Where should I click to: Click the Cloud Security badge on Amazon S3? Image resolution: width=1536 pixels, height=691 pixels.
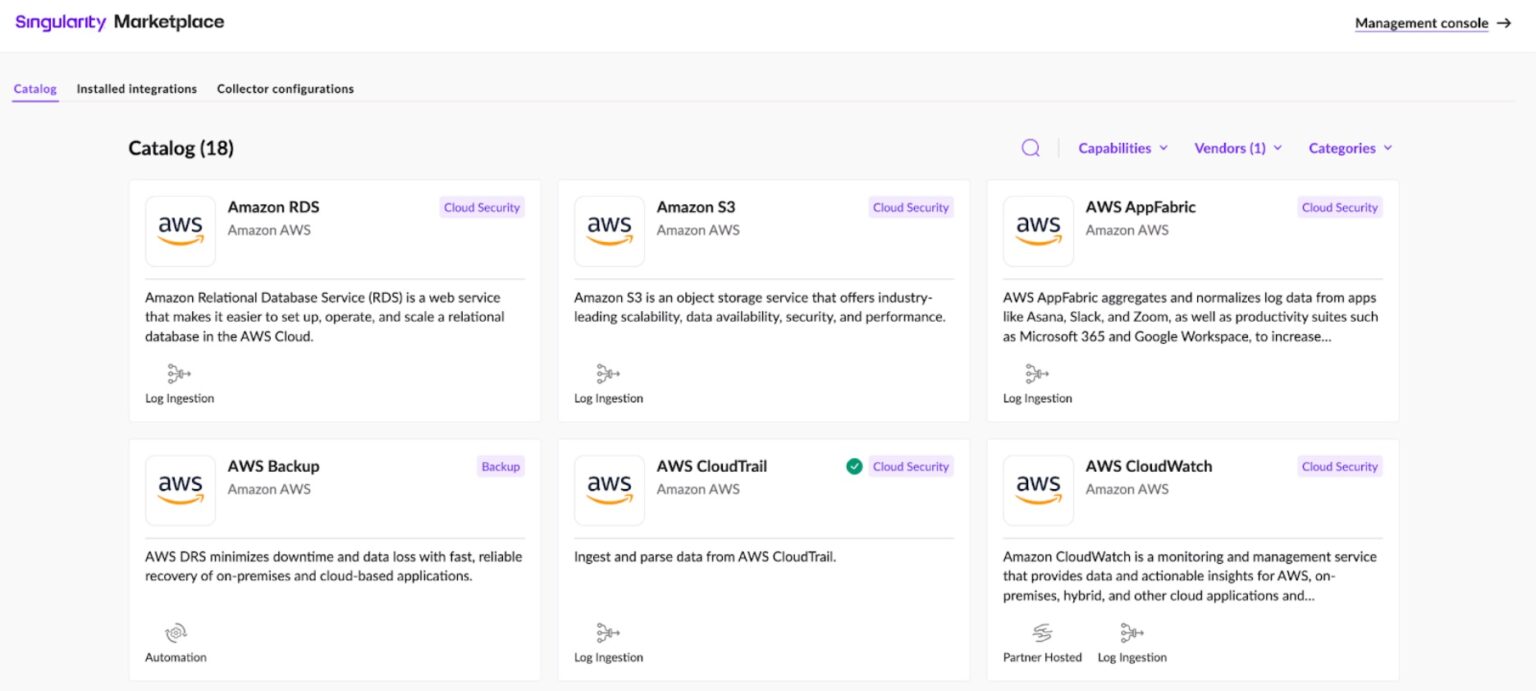click(x=910, y=207)
